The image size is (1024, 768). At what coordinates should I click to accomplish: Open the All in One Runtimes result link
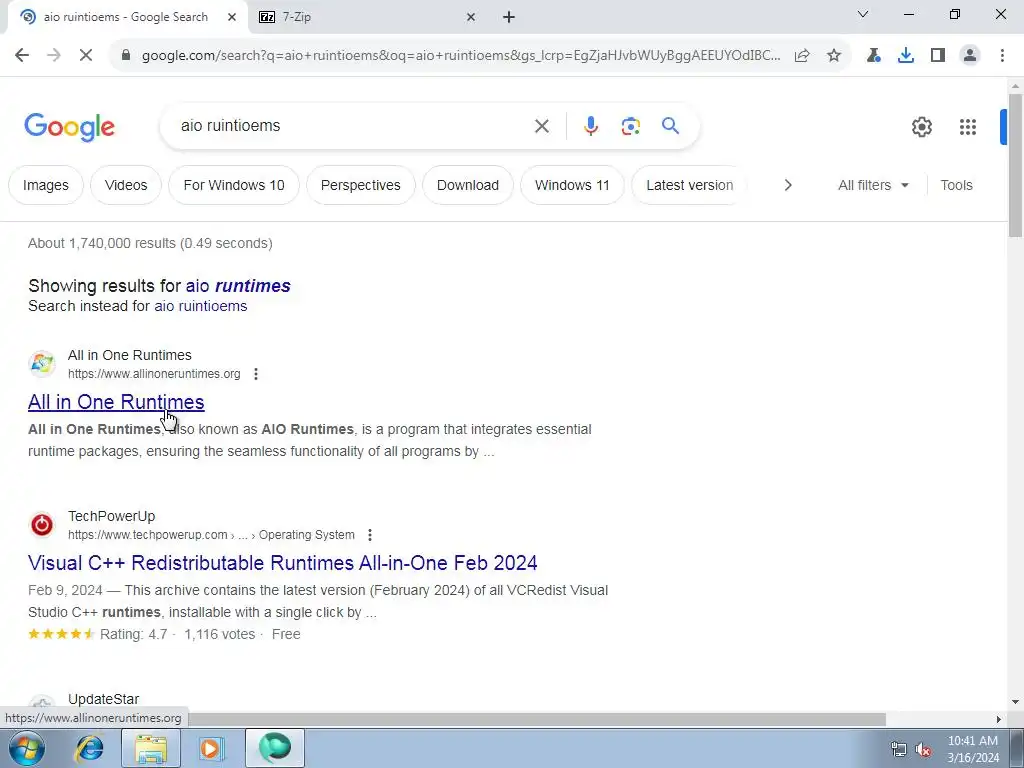click(116, 402)
